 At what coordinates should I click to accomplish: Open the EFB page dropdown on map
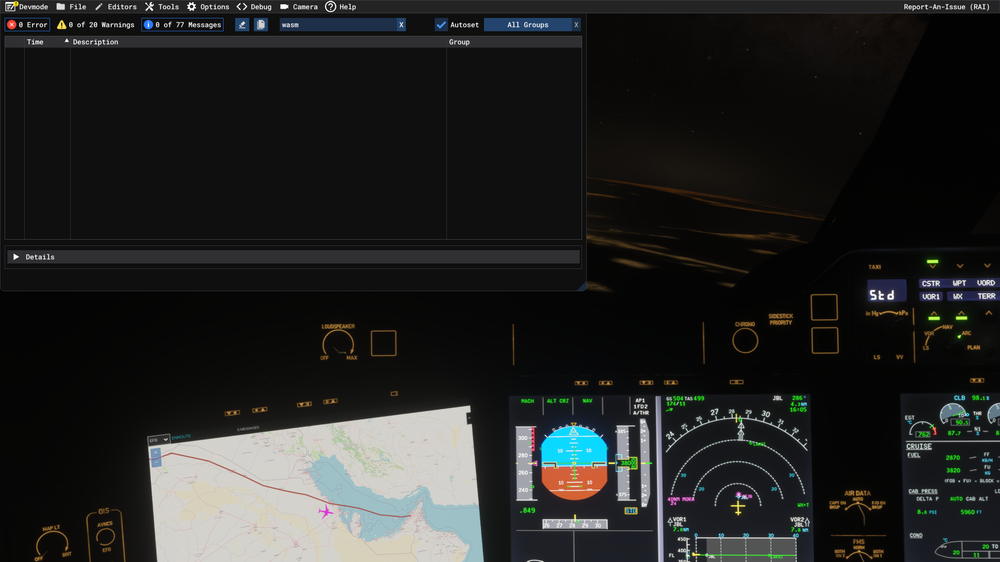tap(158, 440)
